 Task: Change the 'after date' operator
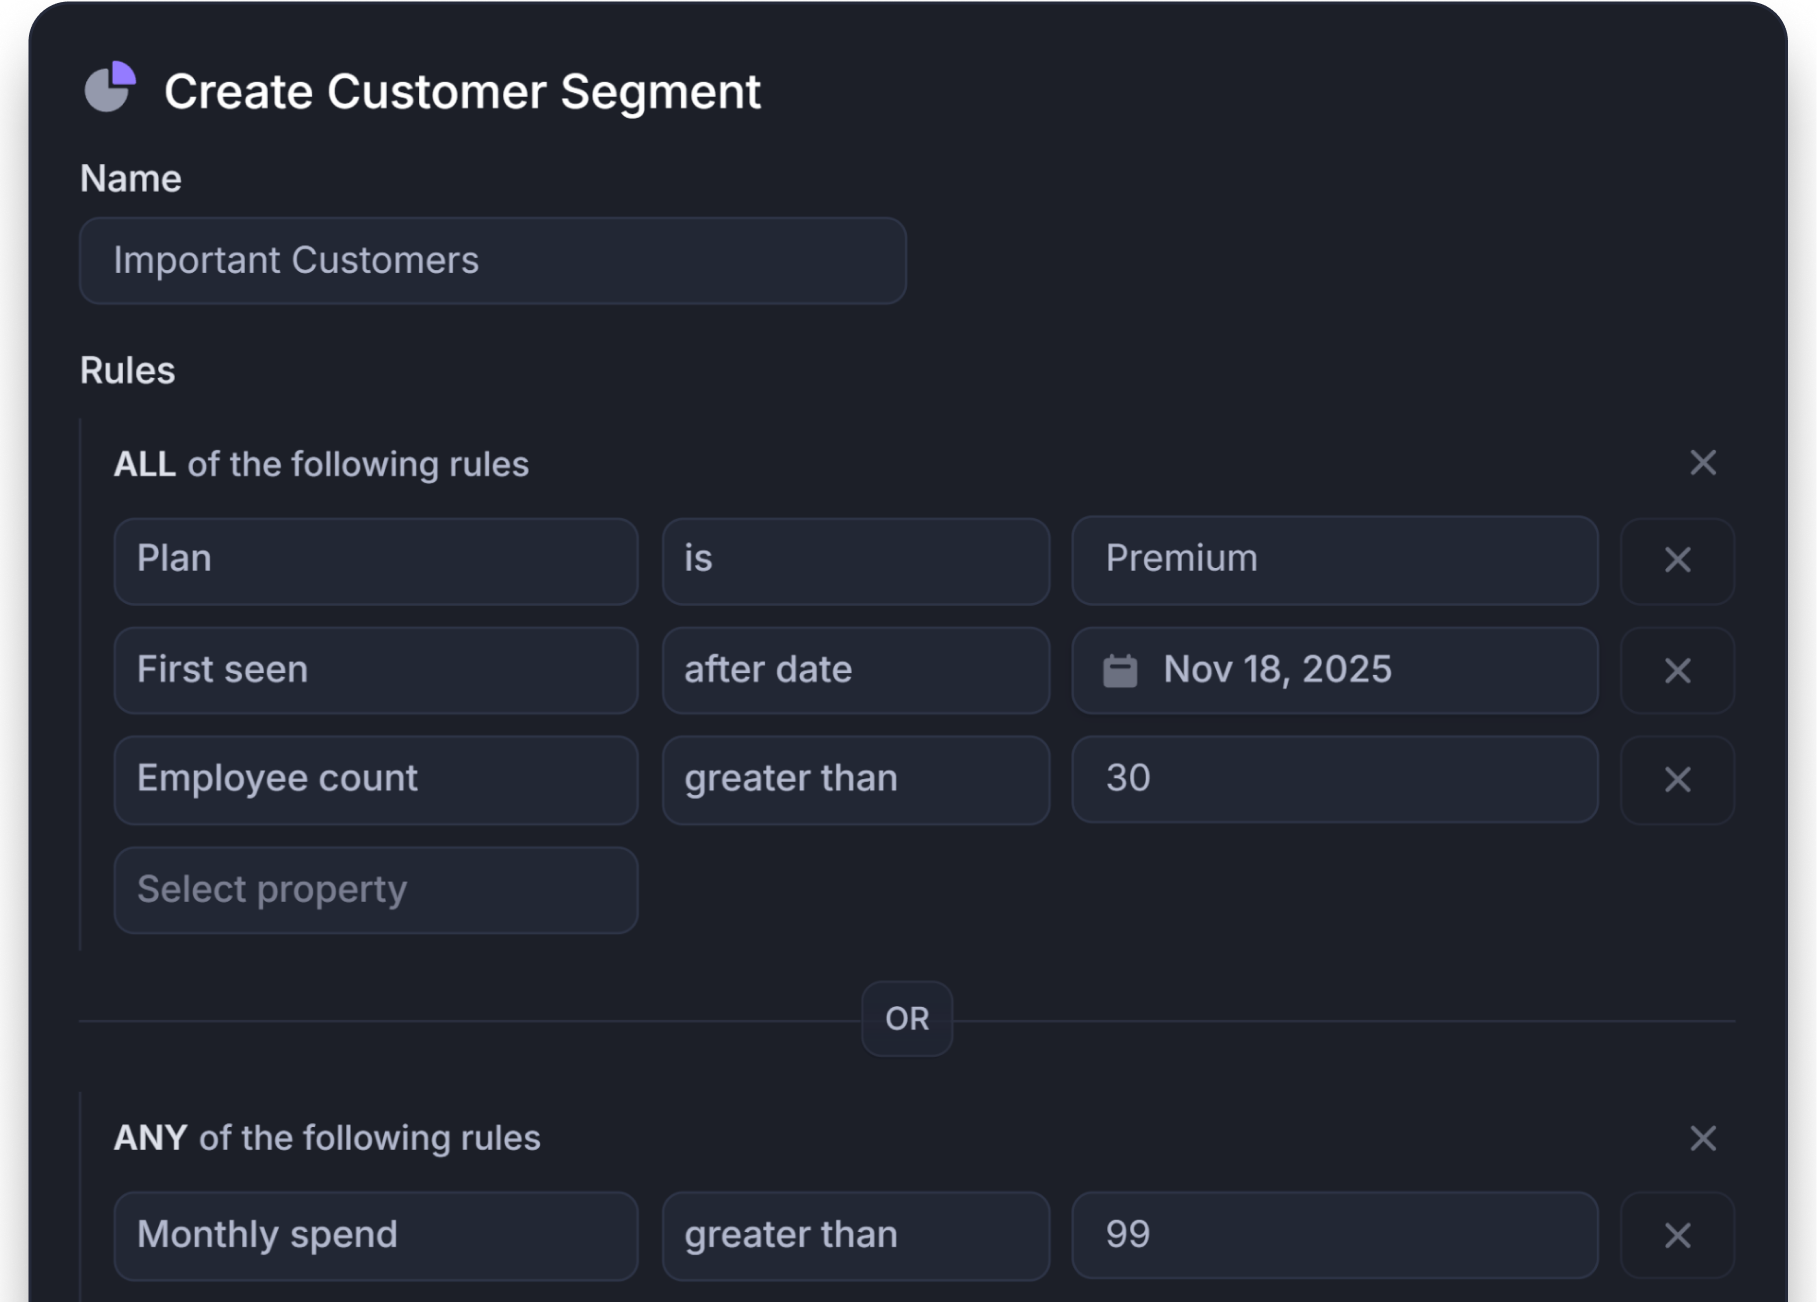(x=856, y=670)
